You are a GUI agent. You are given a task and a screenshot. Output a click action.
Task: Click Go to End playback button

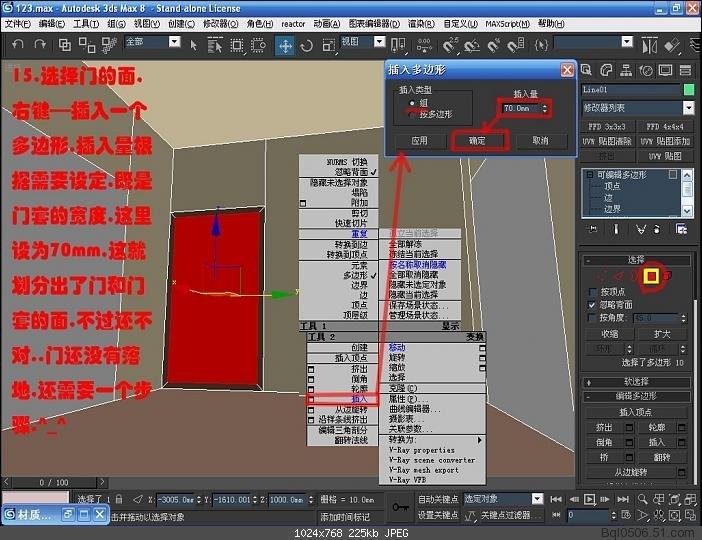pyautogui.click(x=623, y=499)
